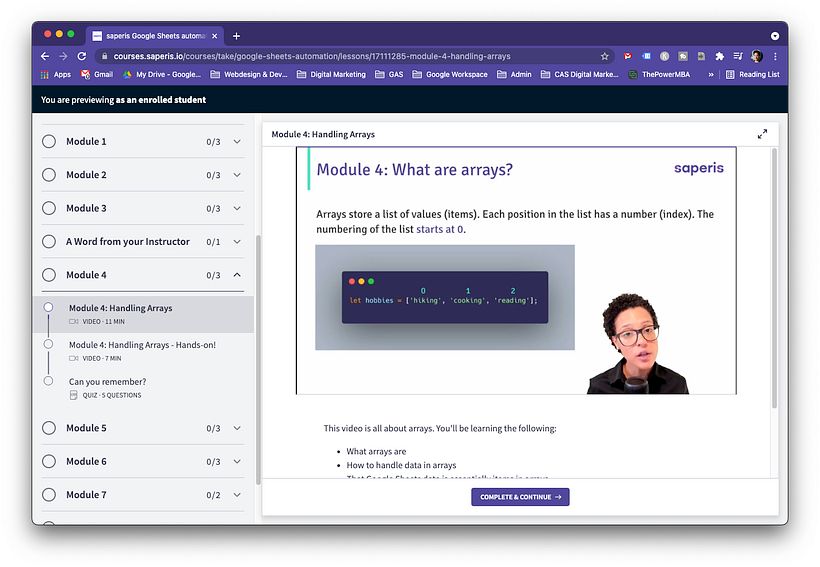Toggle the Module 1 completion circle
The height and width of the screenshot is (567, 820).
click(49, 142)
